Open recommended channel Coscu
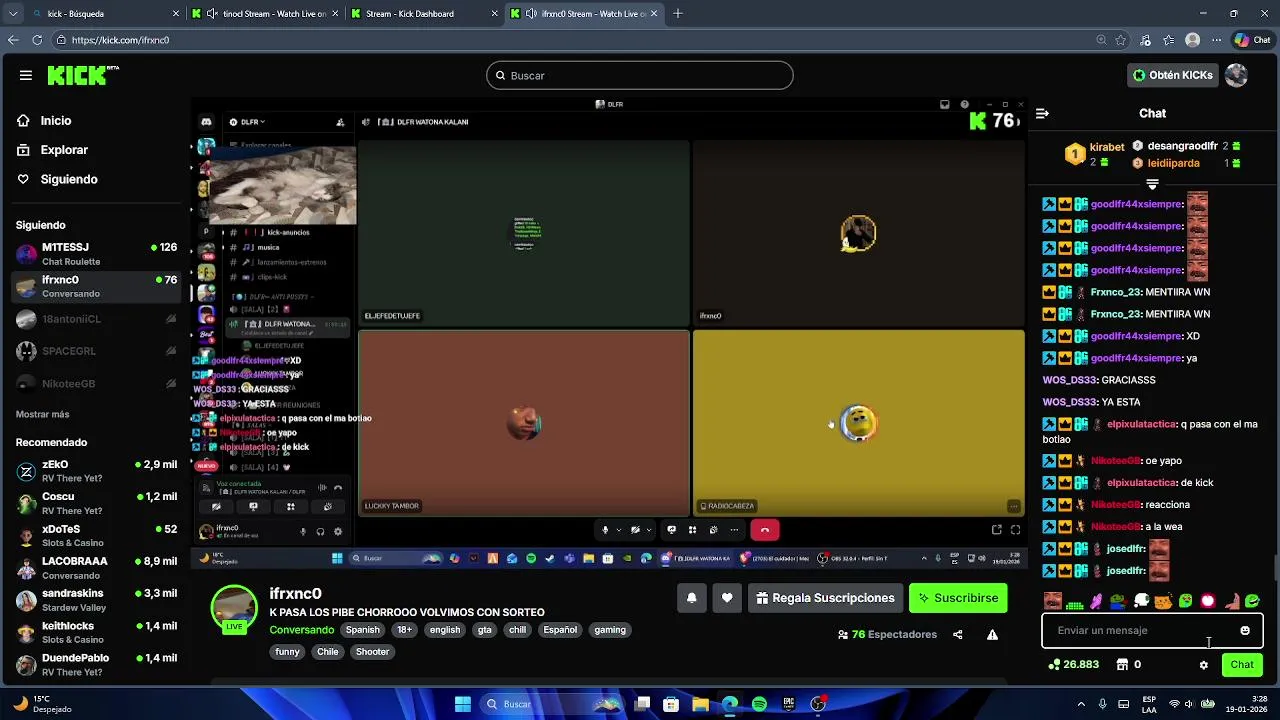 (x=97, y=503)
